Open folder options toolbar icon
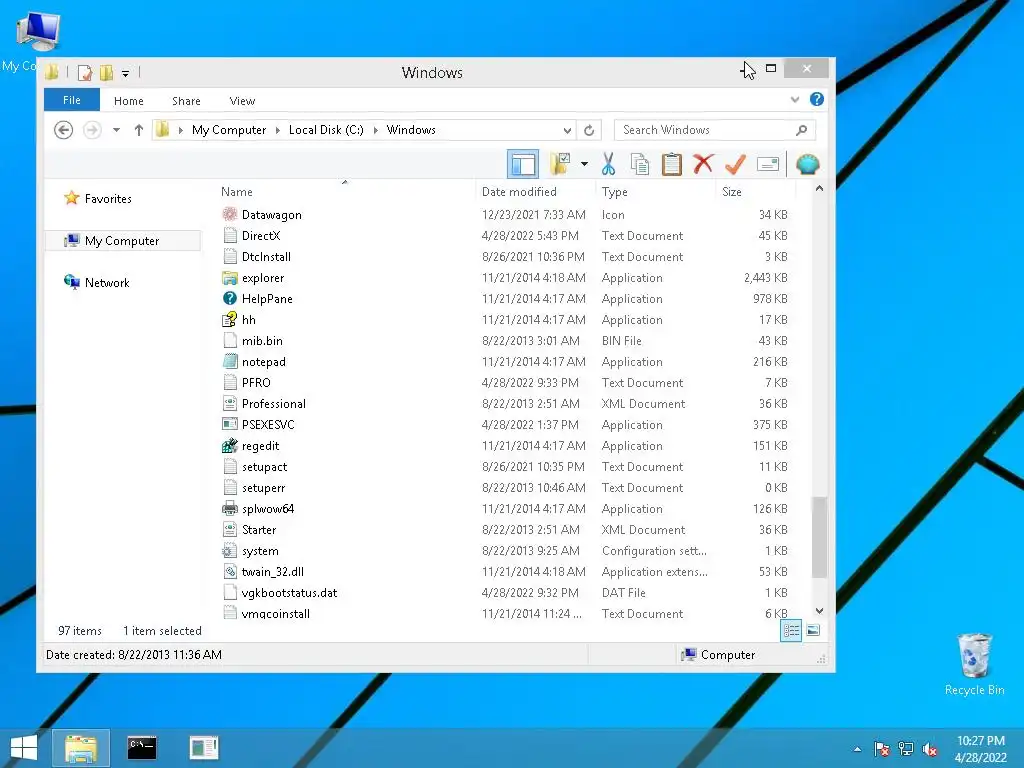Viewport: 1024px width, 768px height. (x=560, y=164)
